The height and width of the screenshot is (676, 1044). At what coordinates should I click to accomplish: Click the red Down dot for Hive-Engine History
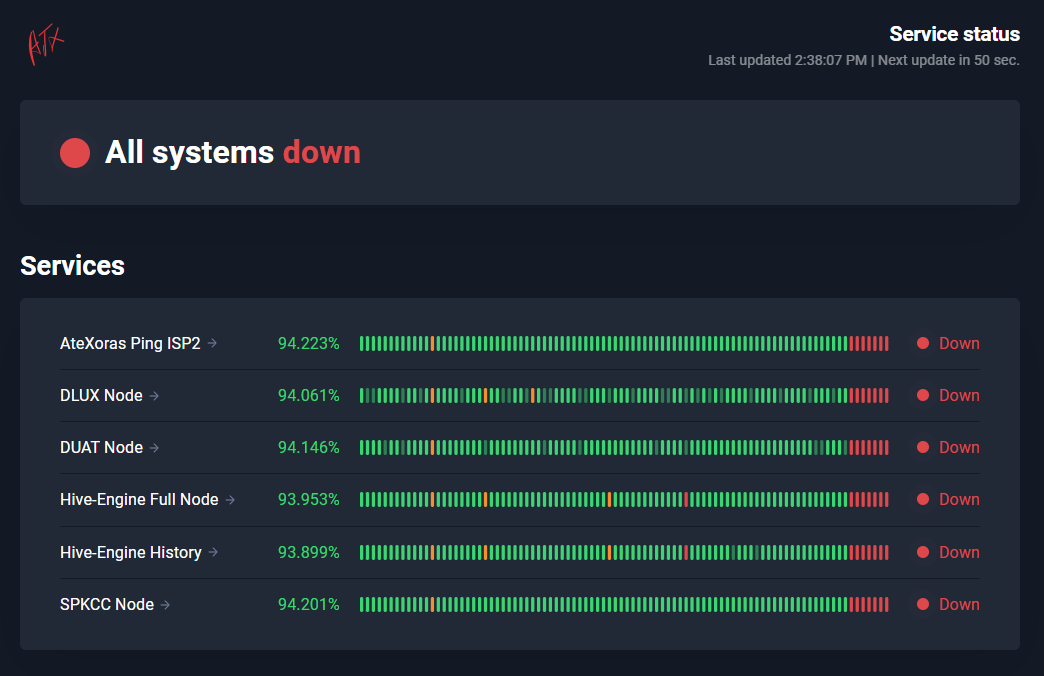[x=923, y=552]
